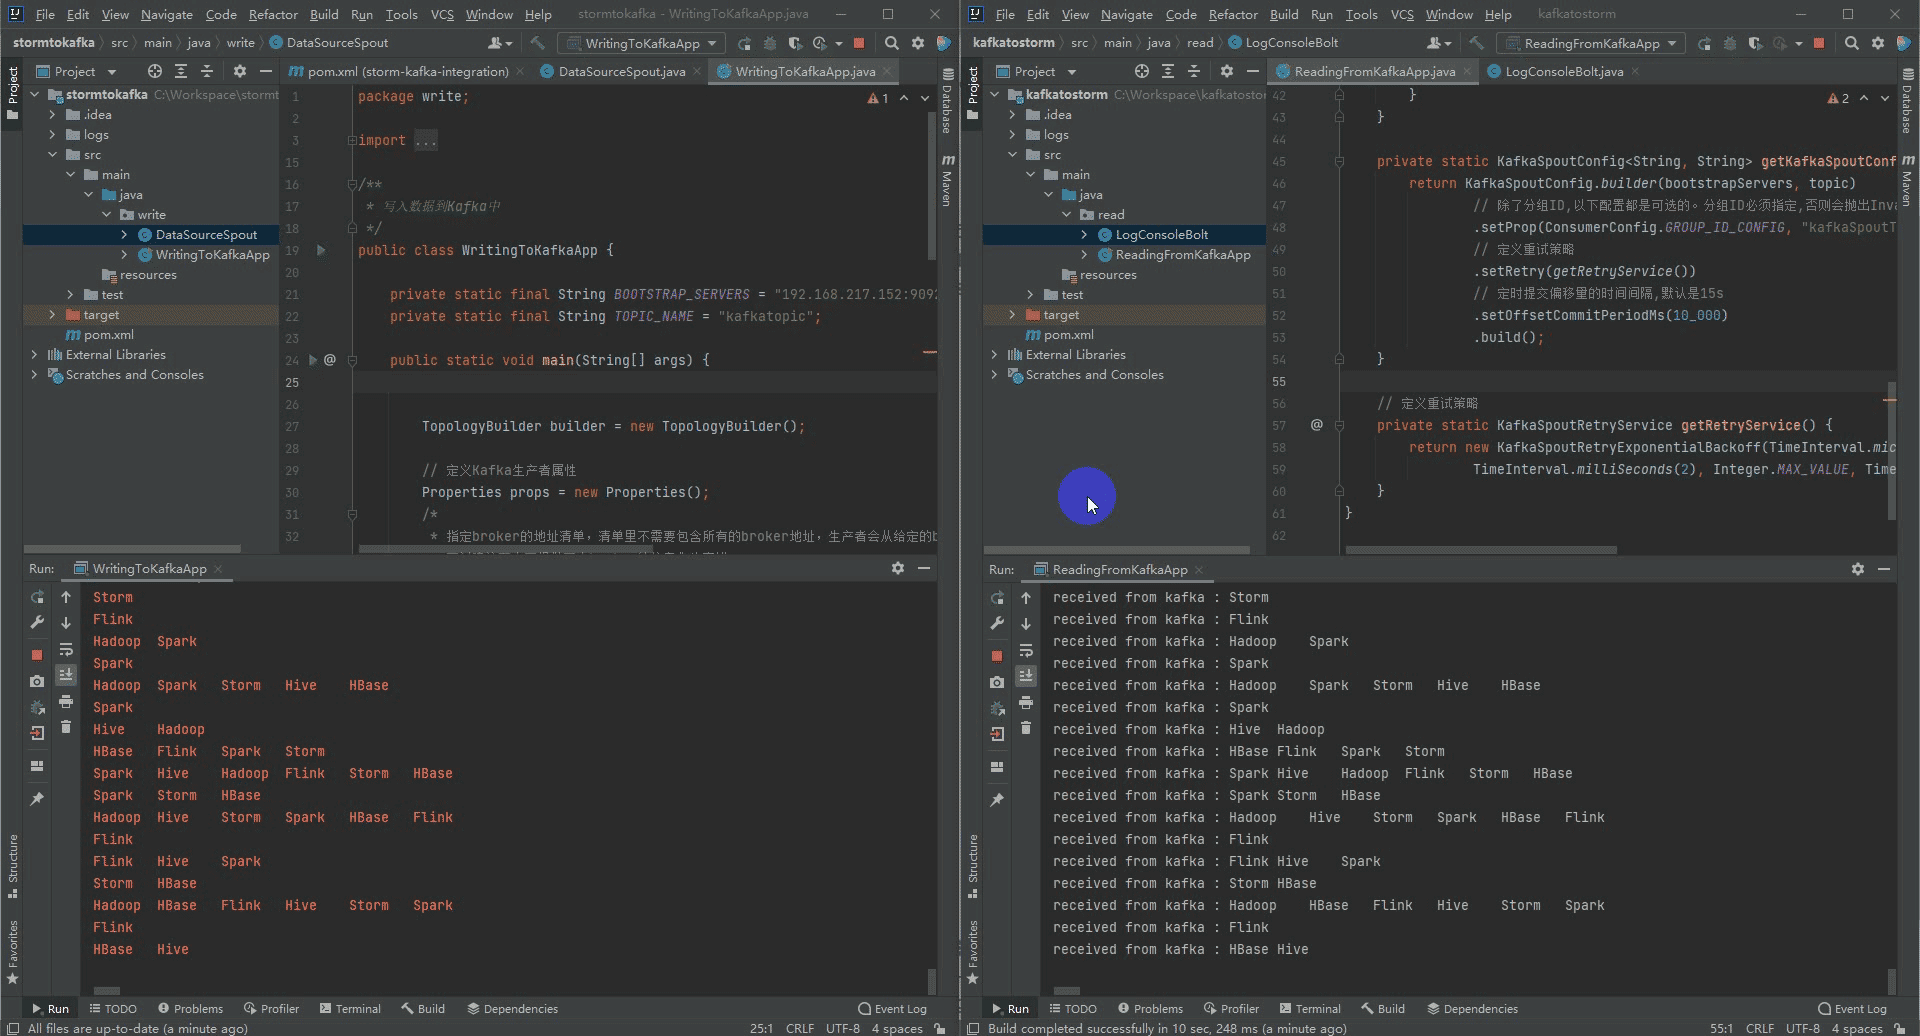Open Maven side panel in stormtokafka window
Viewport: 1920px width, 1036px height.
point(946,180)
